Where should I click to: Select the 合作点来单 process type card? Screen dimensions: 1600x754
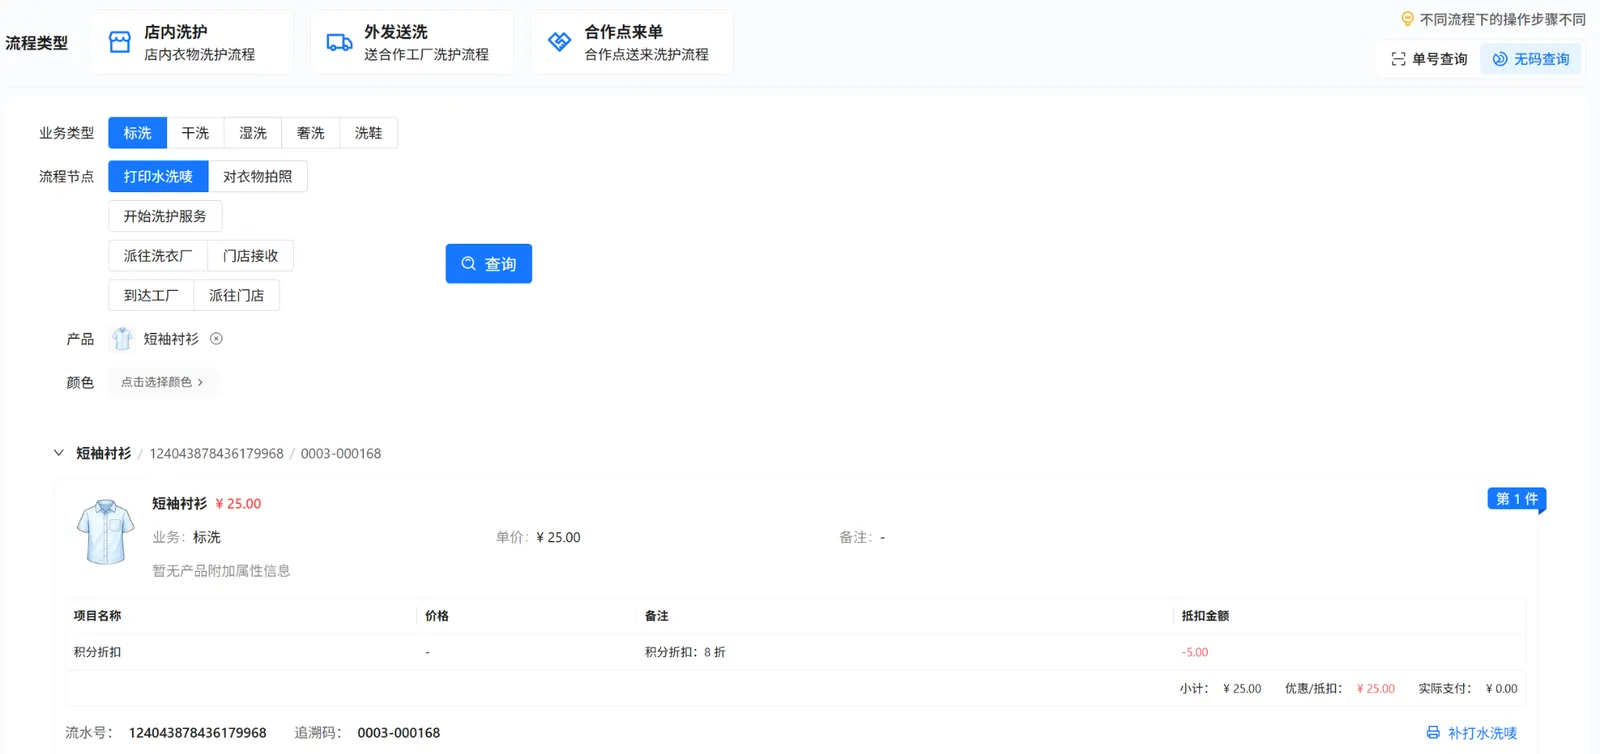pyautogui.click(x=632, y=42)
